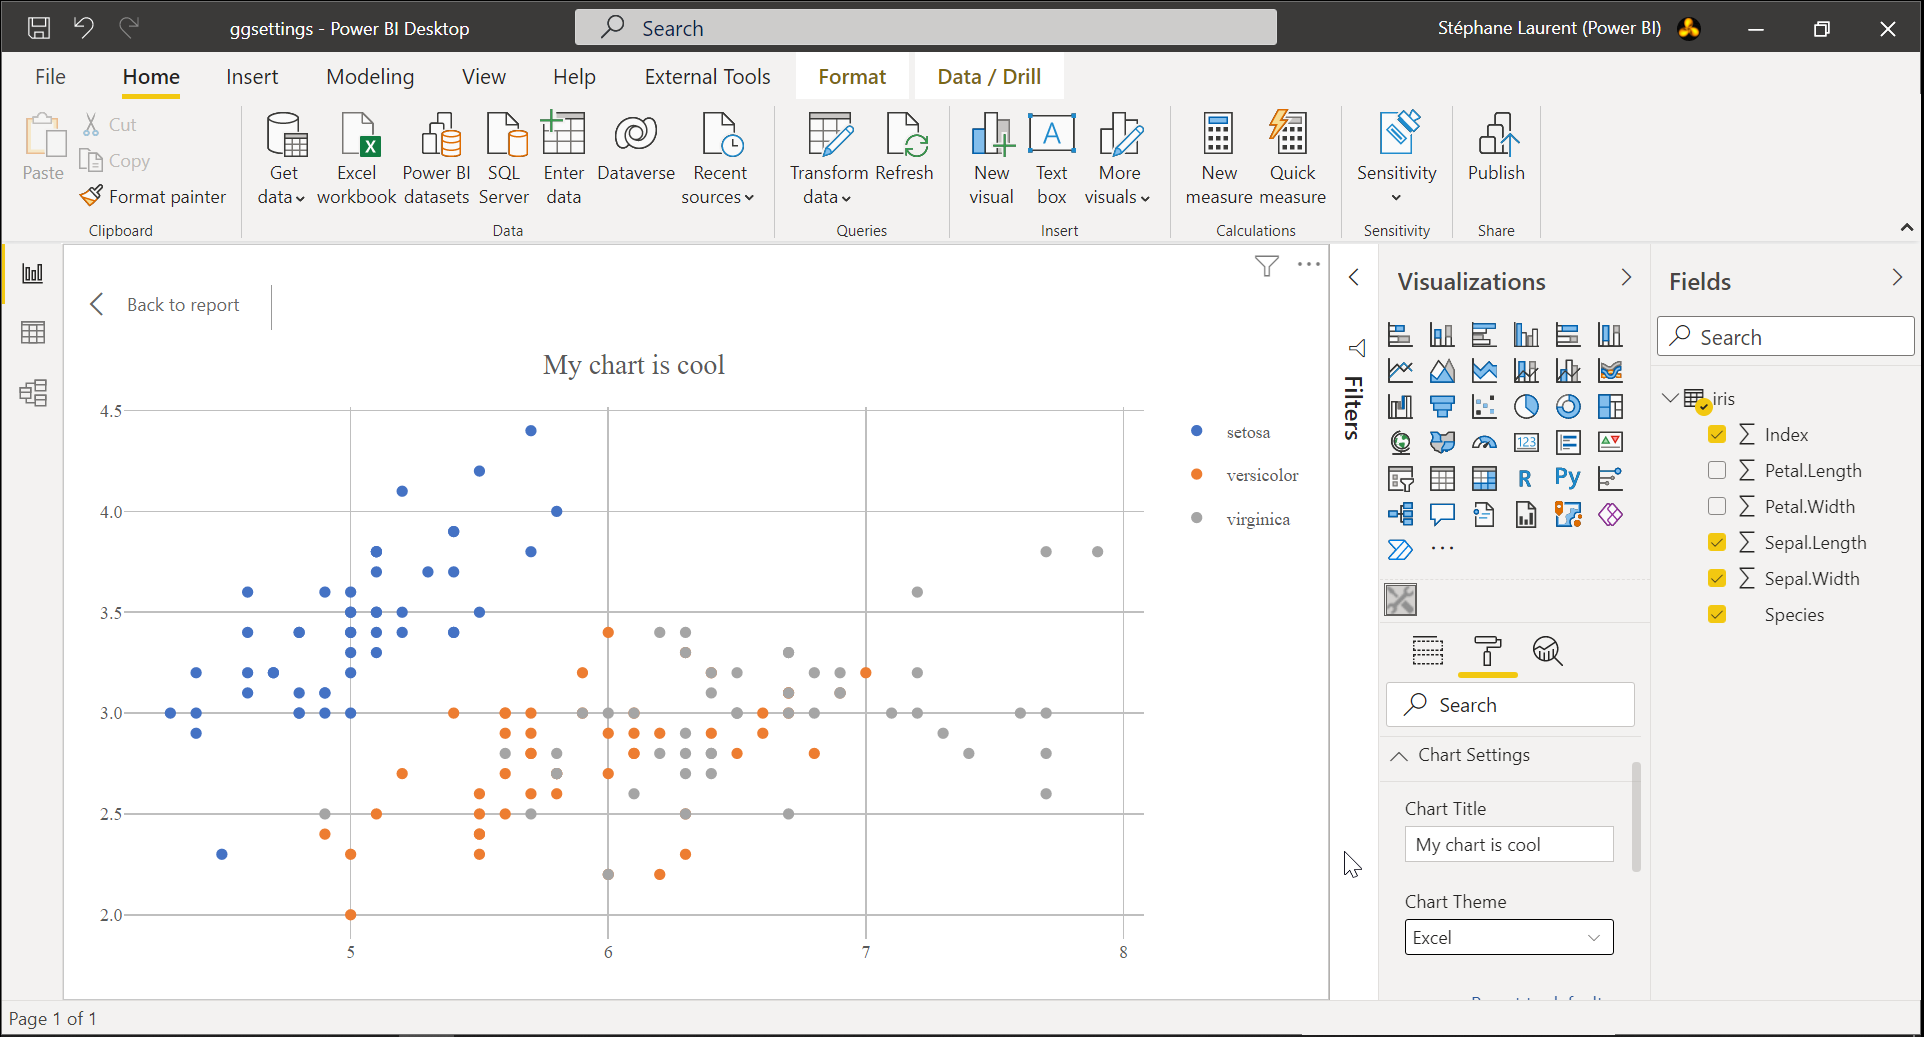Open the visual's more options ellipsis

click(1309, 265)
